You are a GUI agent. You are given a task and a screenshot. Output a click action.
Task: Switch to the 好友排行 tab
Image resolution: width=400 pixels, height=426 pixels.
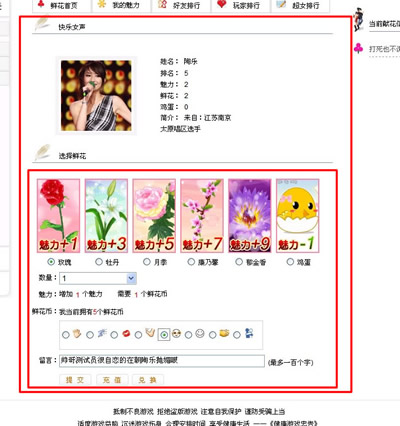(181, 5)
